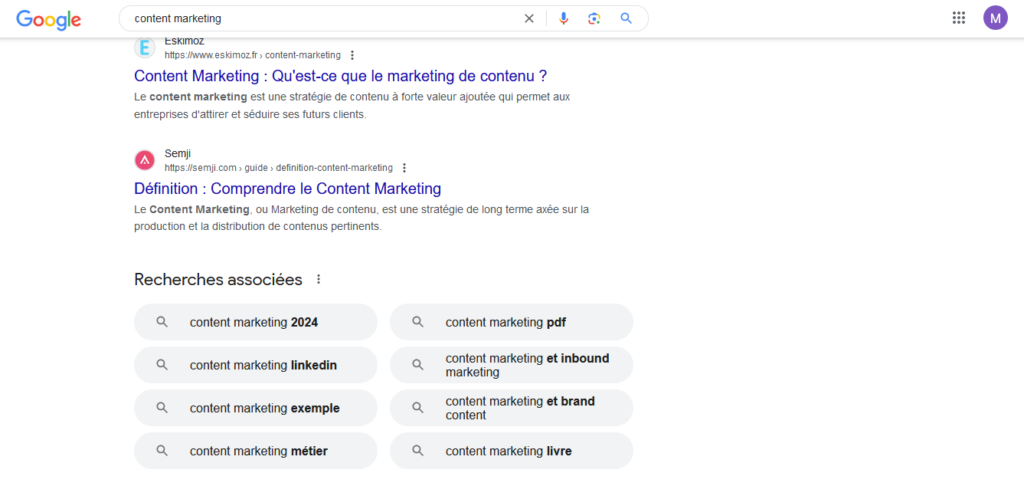Click the eskimoz.fr content-marketing URL
Screen dimensions: 1024x486
(252, 55)
